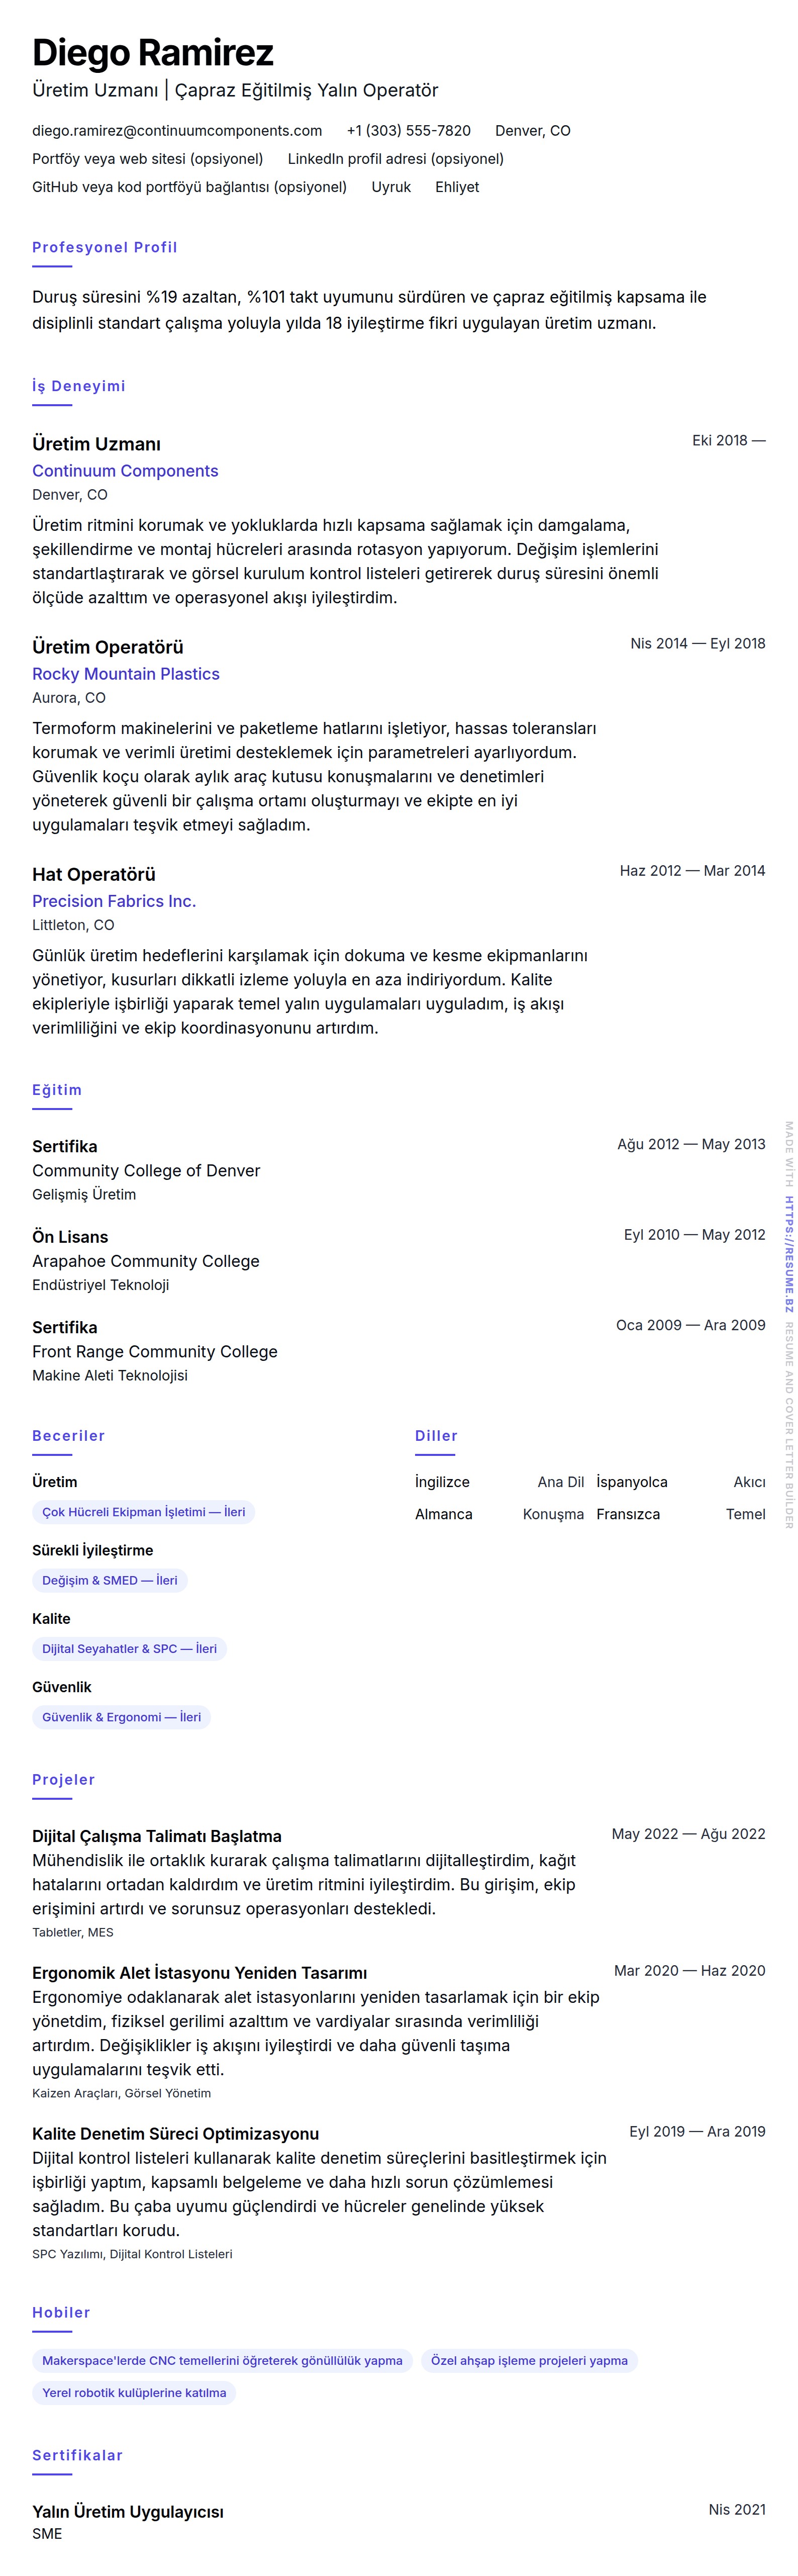This screenshot has width=798, height=2576.
Task: Click the GitHub veya kod portföyü placeholder
Action: click(x=189, y=187)
